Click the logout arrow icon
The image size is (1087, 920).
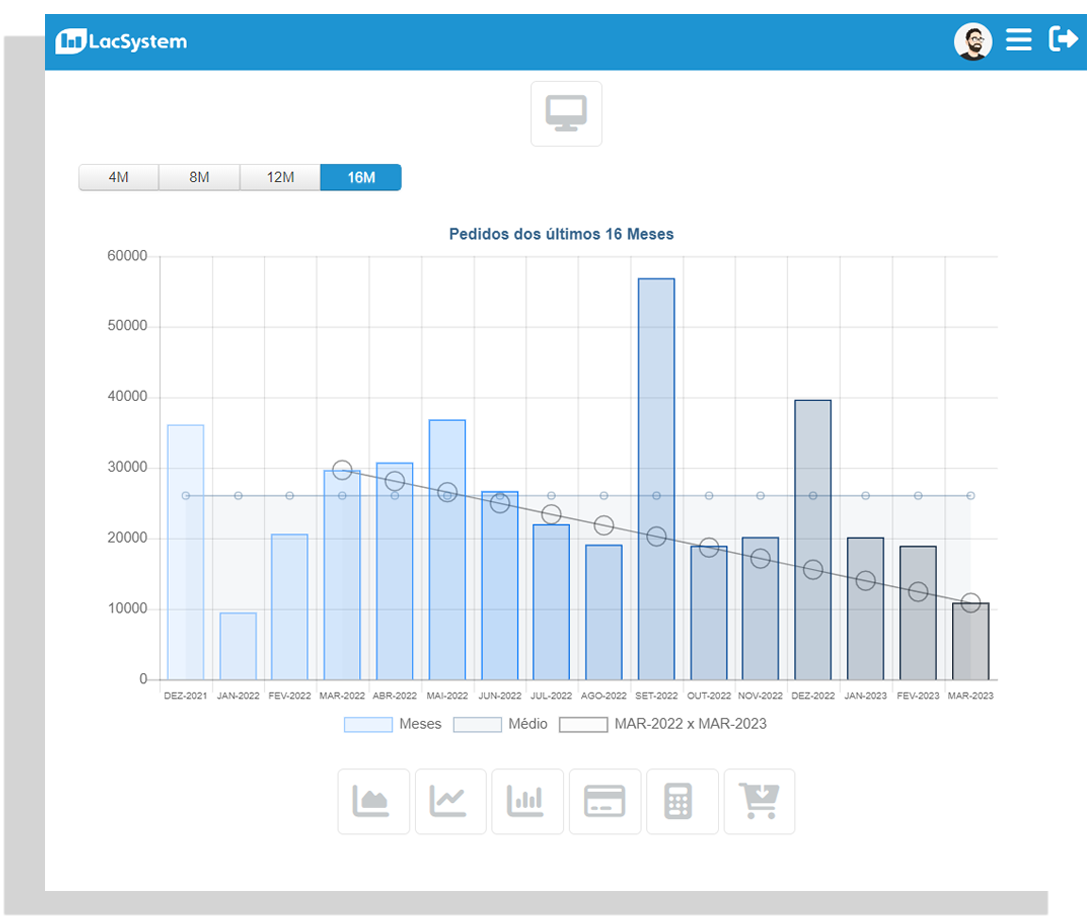1062,40
